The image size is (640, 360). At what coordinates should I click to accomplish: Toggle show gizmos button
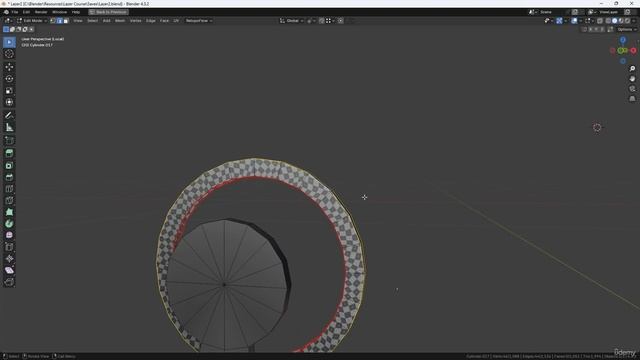click(x=560, y=20)
